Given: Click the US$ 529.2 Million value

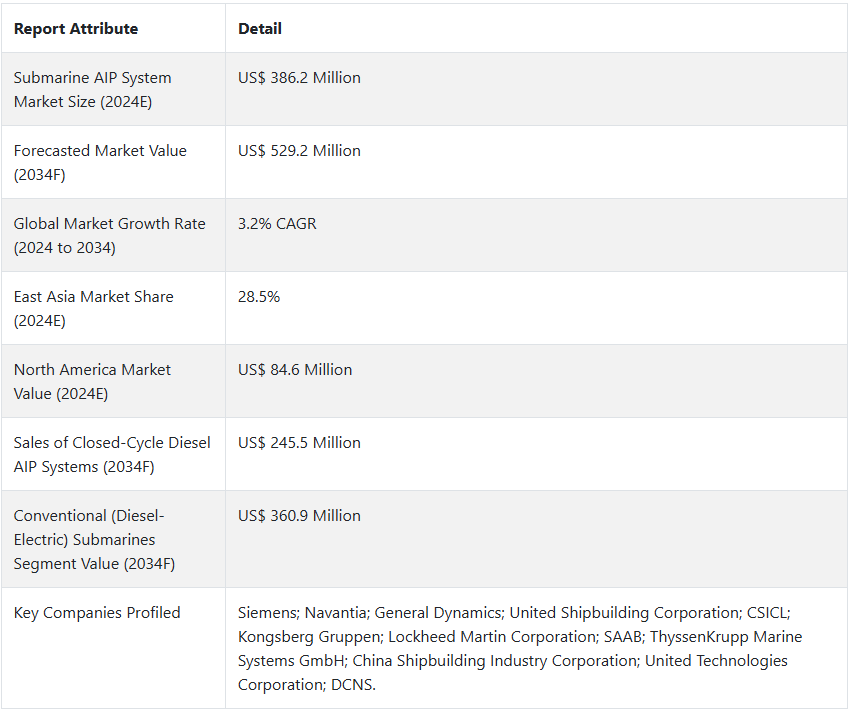Looking at the screenshot, I should click(x=299, y=150).
